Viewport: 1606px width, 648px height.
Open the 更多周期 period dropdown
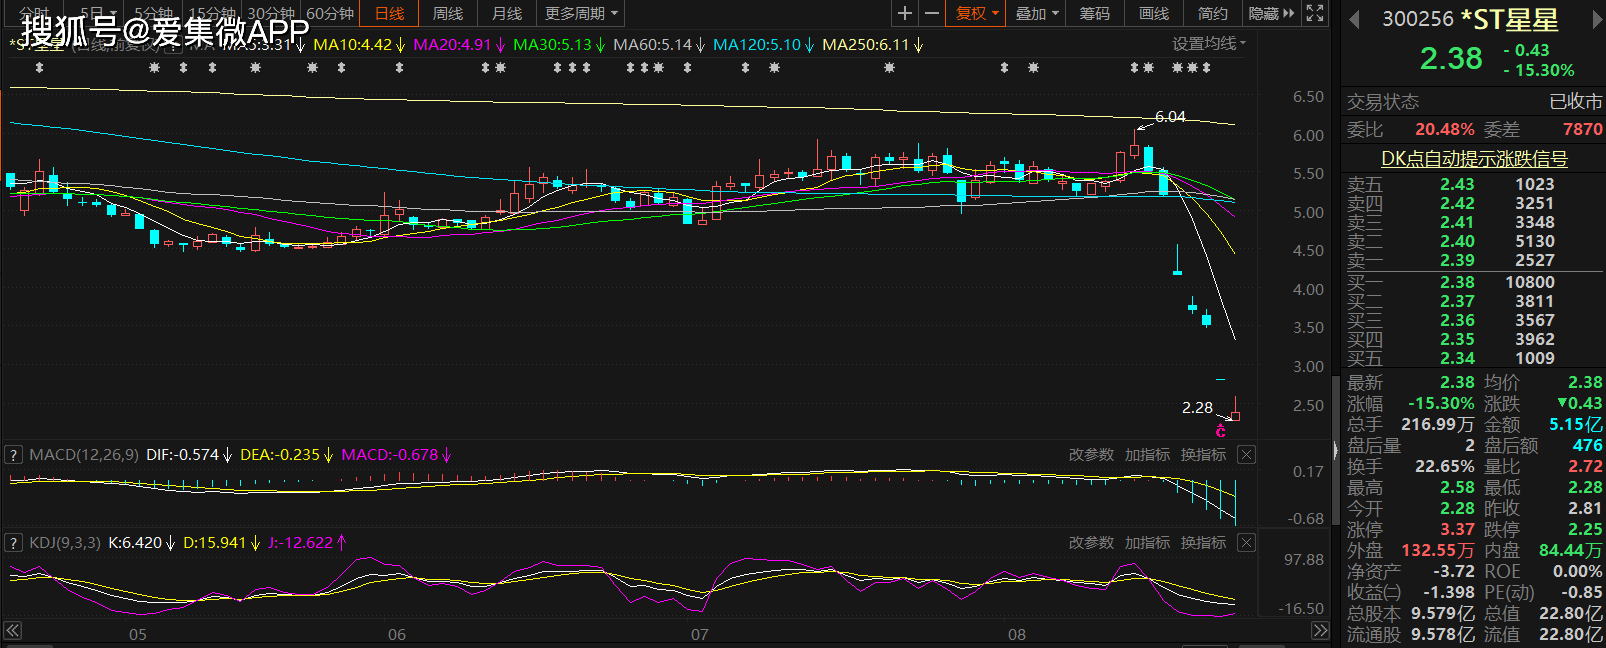click(x=581, y=13)
